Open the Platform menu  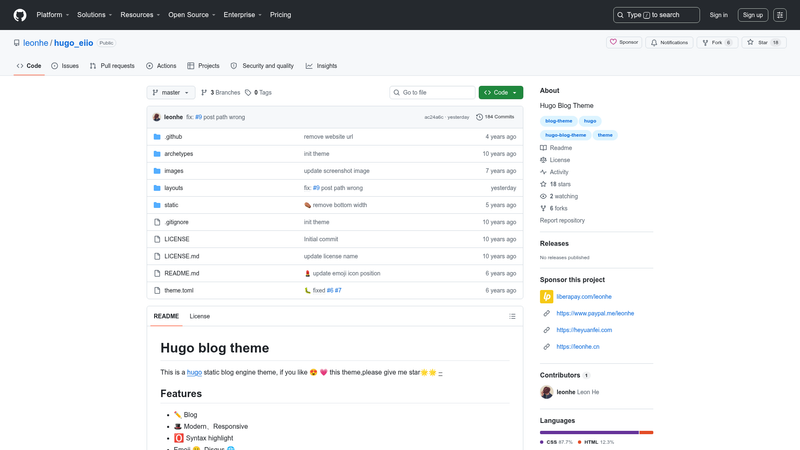pos(53,15)
